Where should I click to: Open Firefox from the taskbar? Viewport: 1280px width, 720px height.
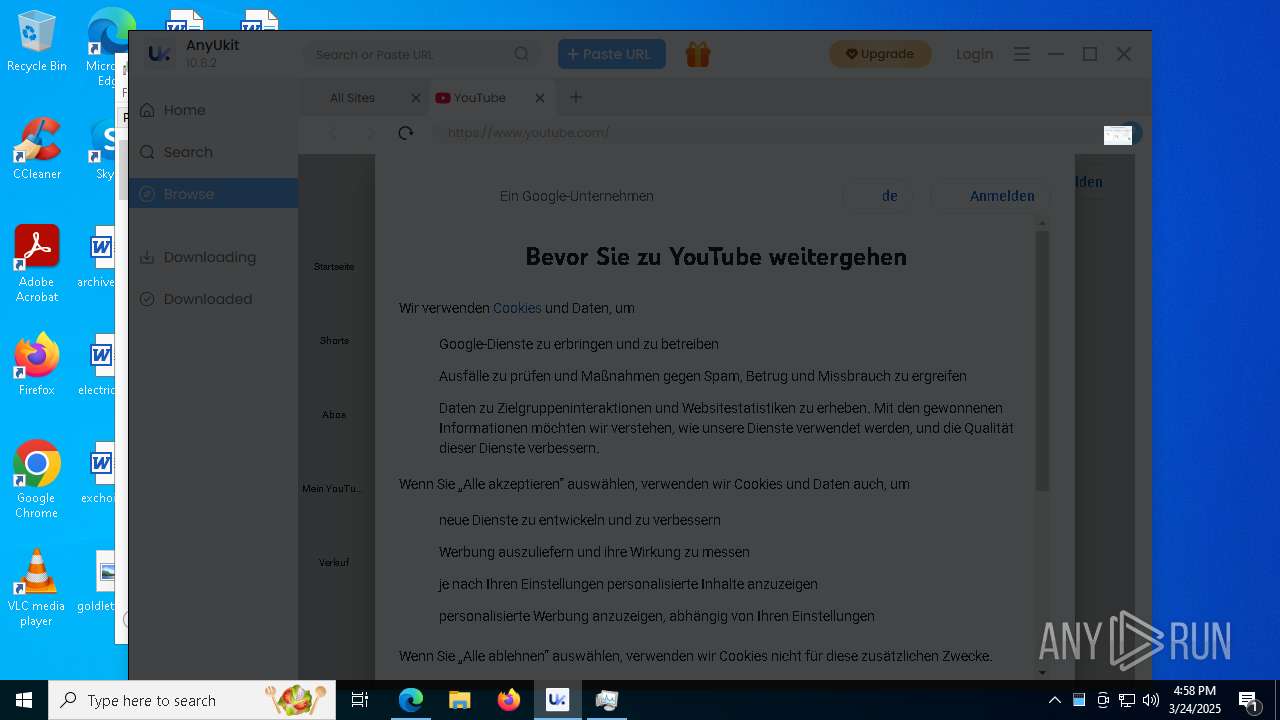pyautogui.click(x=508, y=700)
